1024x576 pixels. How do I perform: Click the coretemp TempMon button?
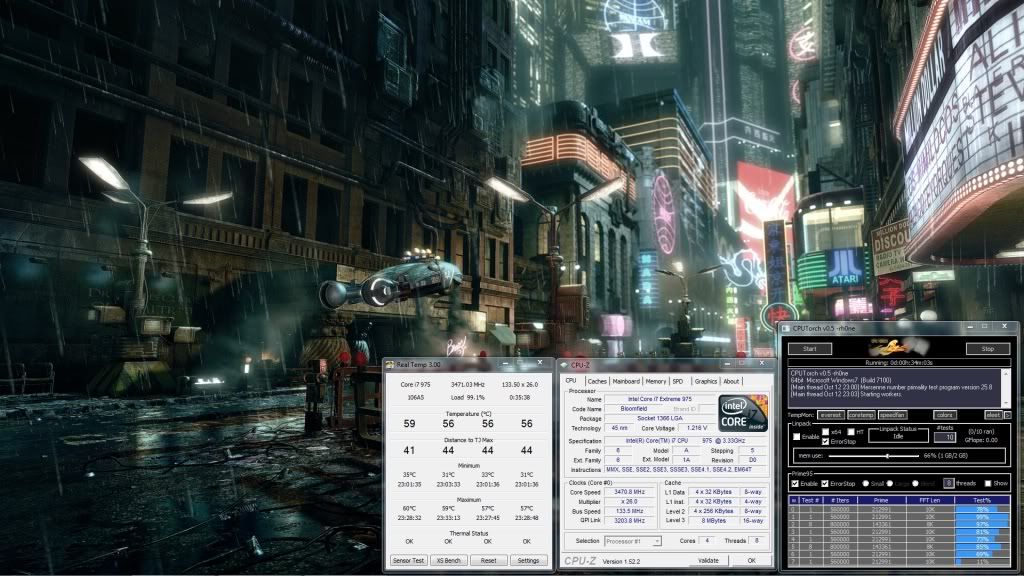[x=861, y=415]
